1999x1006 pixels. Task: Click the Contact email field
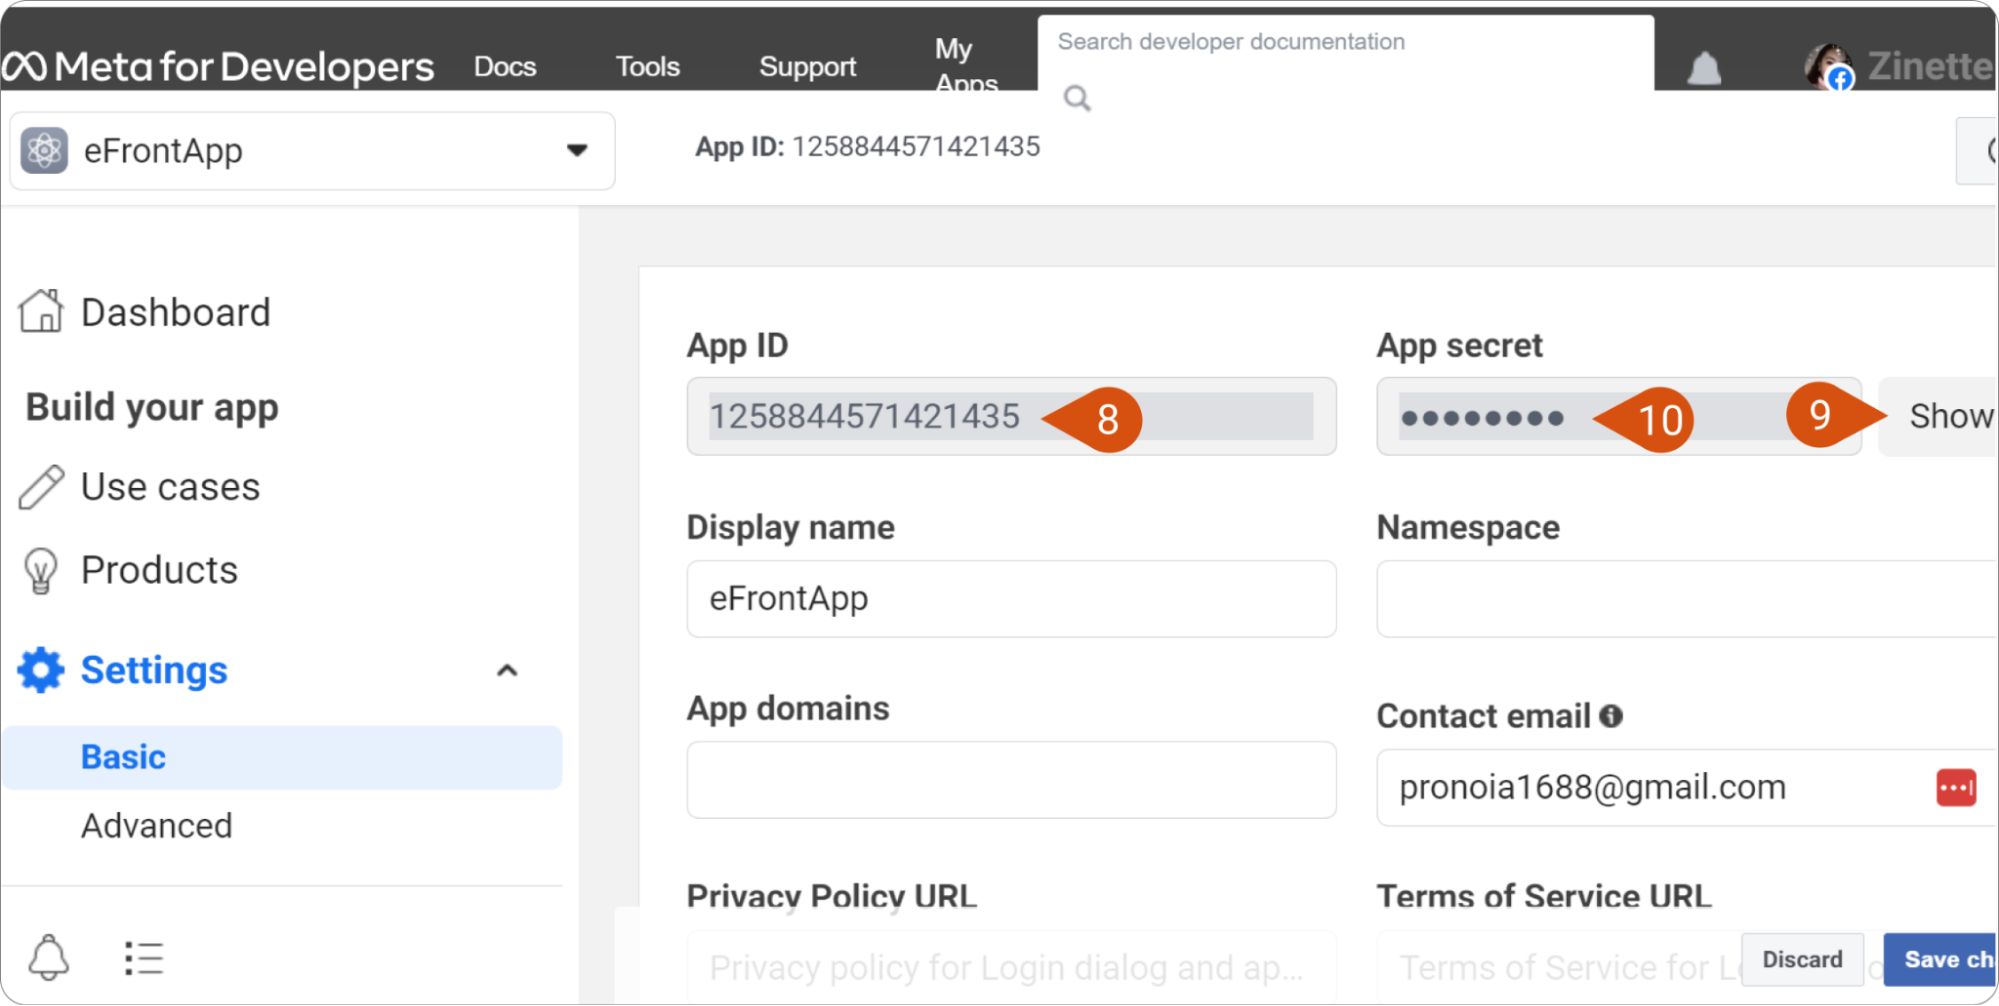pos(1687,788)
